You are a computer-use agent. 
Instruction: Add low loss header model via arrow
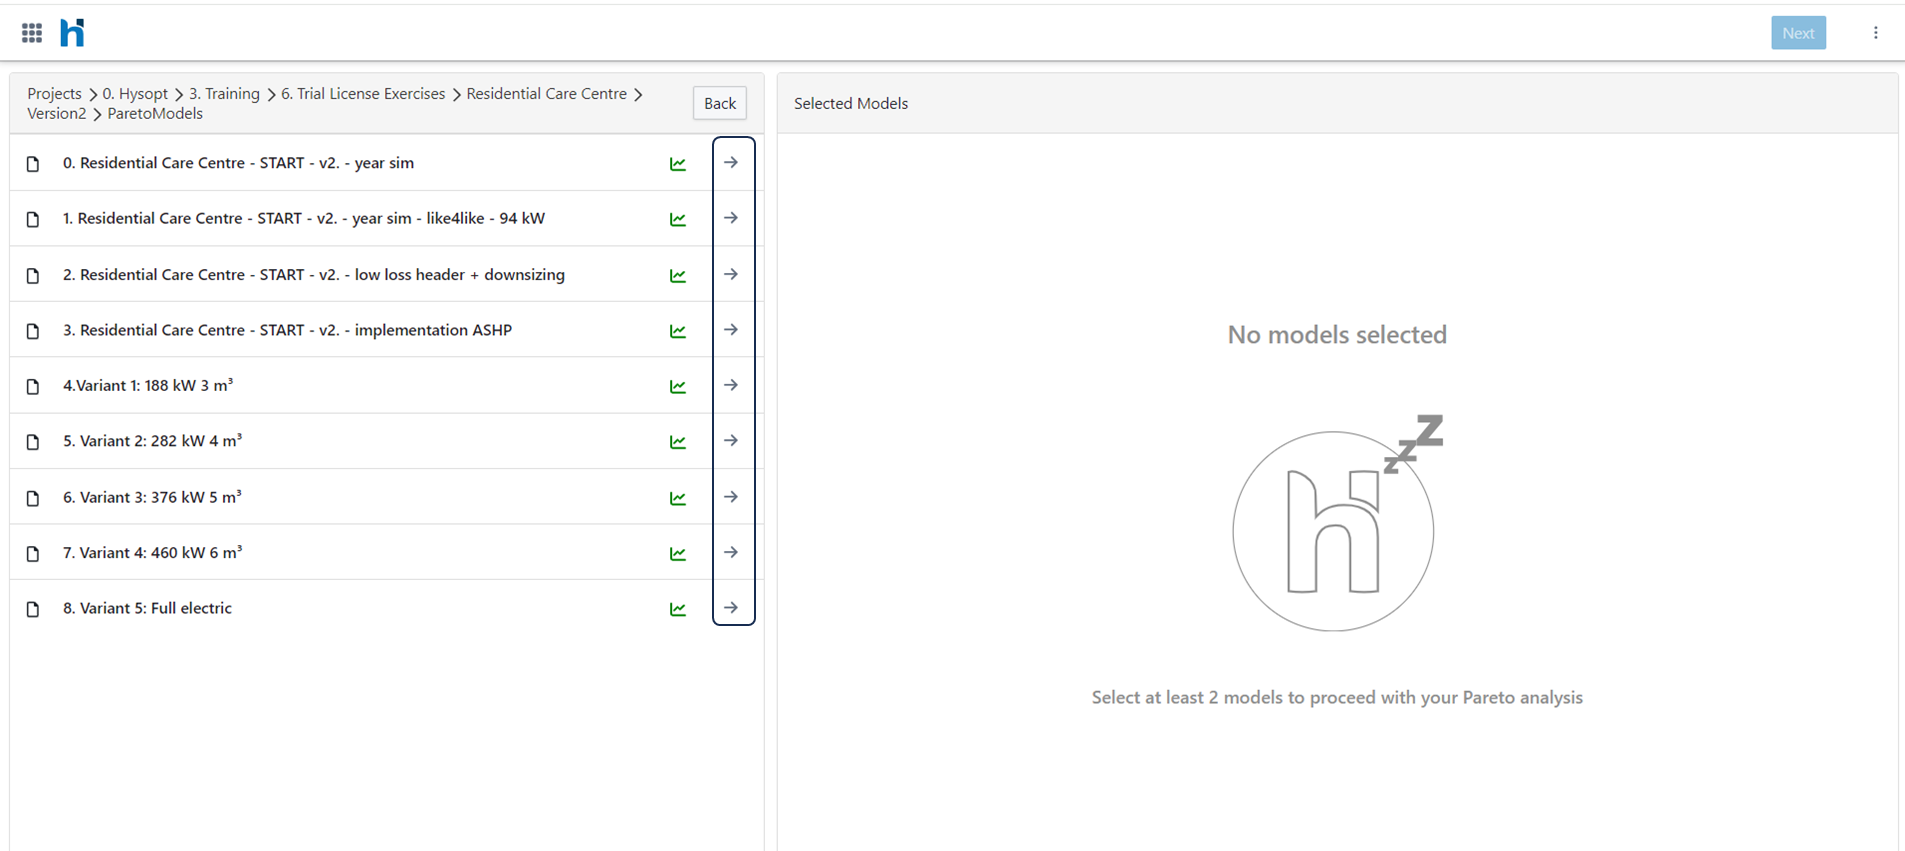(x=732, y=275)
